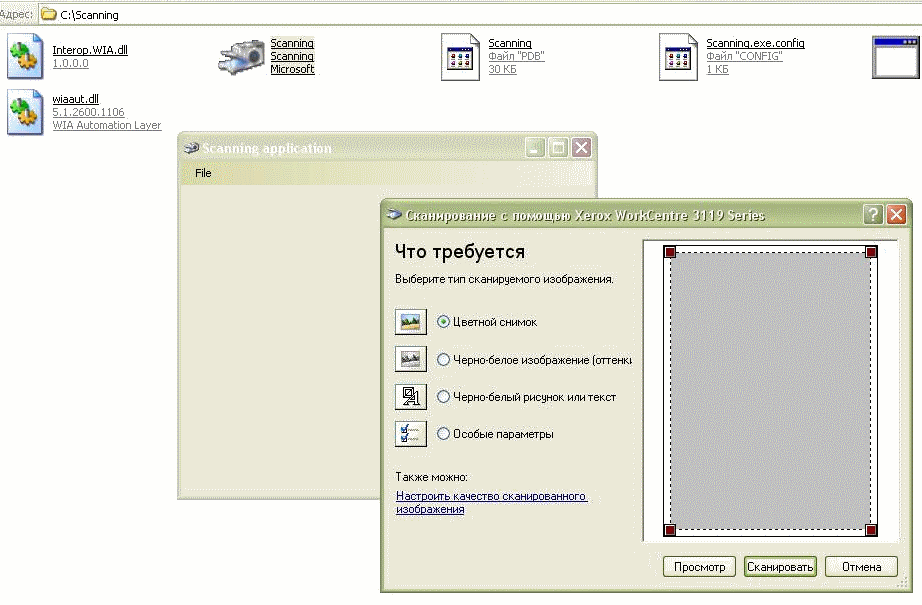Viewport: 922px width, 605px height.
Task: Click inside the gray scan preview area
Action: pyautogui.click(x=770, y=391)
